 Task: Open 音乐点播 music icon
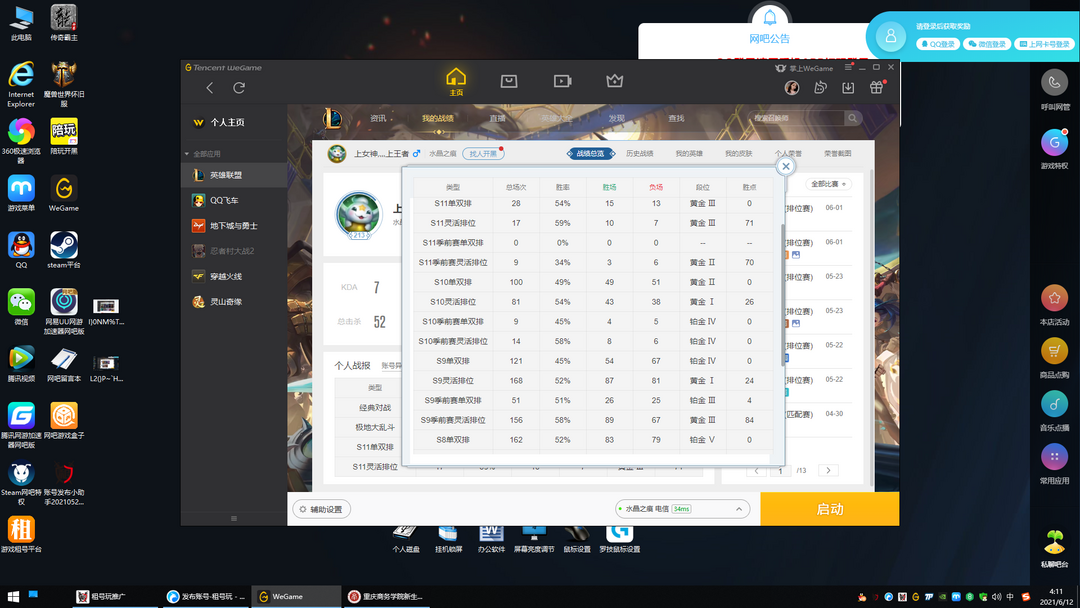pyautogui.click(x=1054, y=404)
